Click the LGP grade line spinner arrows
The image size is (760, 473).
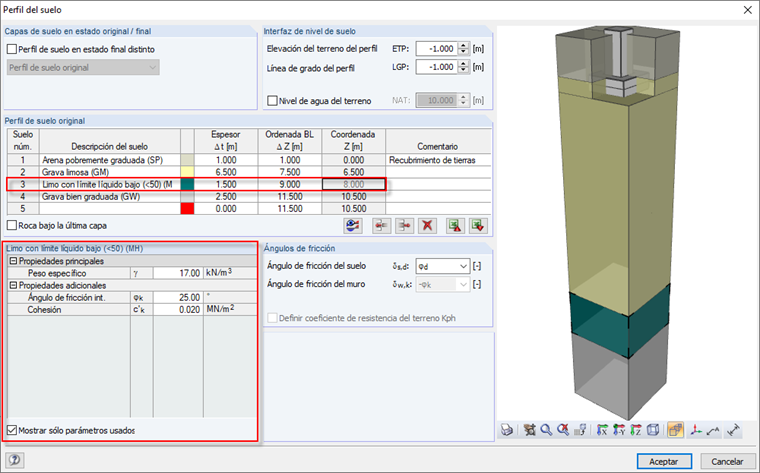tap(464, 67)
